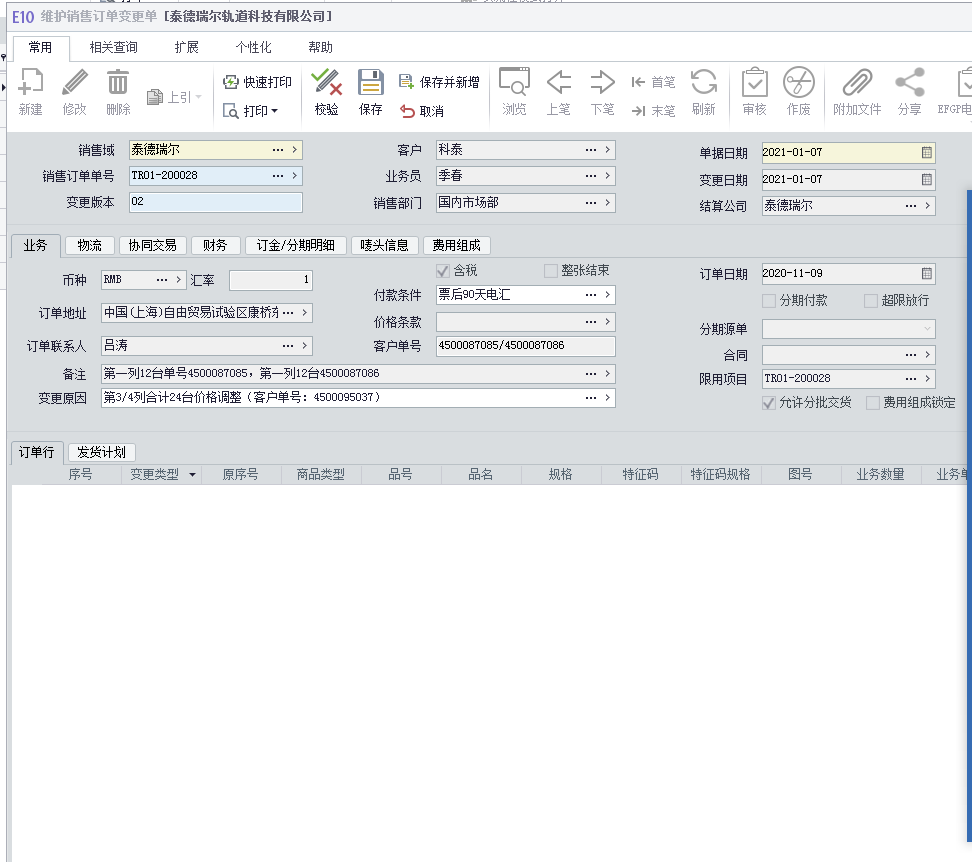Switch to the 财务 tab

point(215,245)
